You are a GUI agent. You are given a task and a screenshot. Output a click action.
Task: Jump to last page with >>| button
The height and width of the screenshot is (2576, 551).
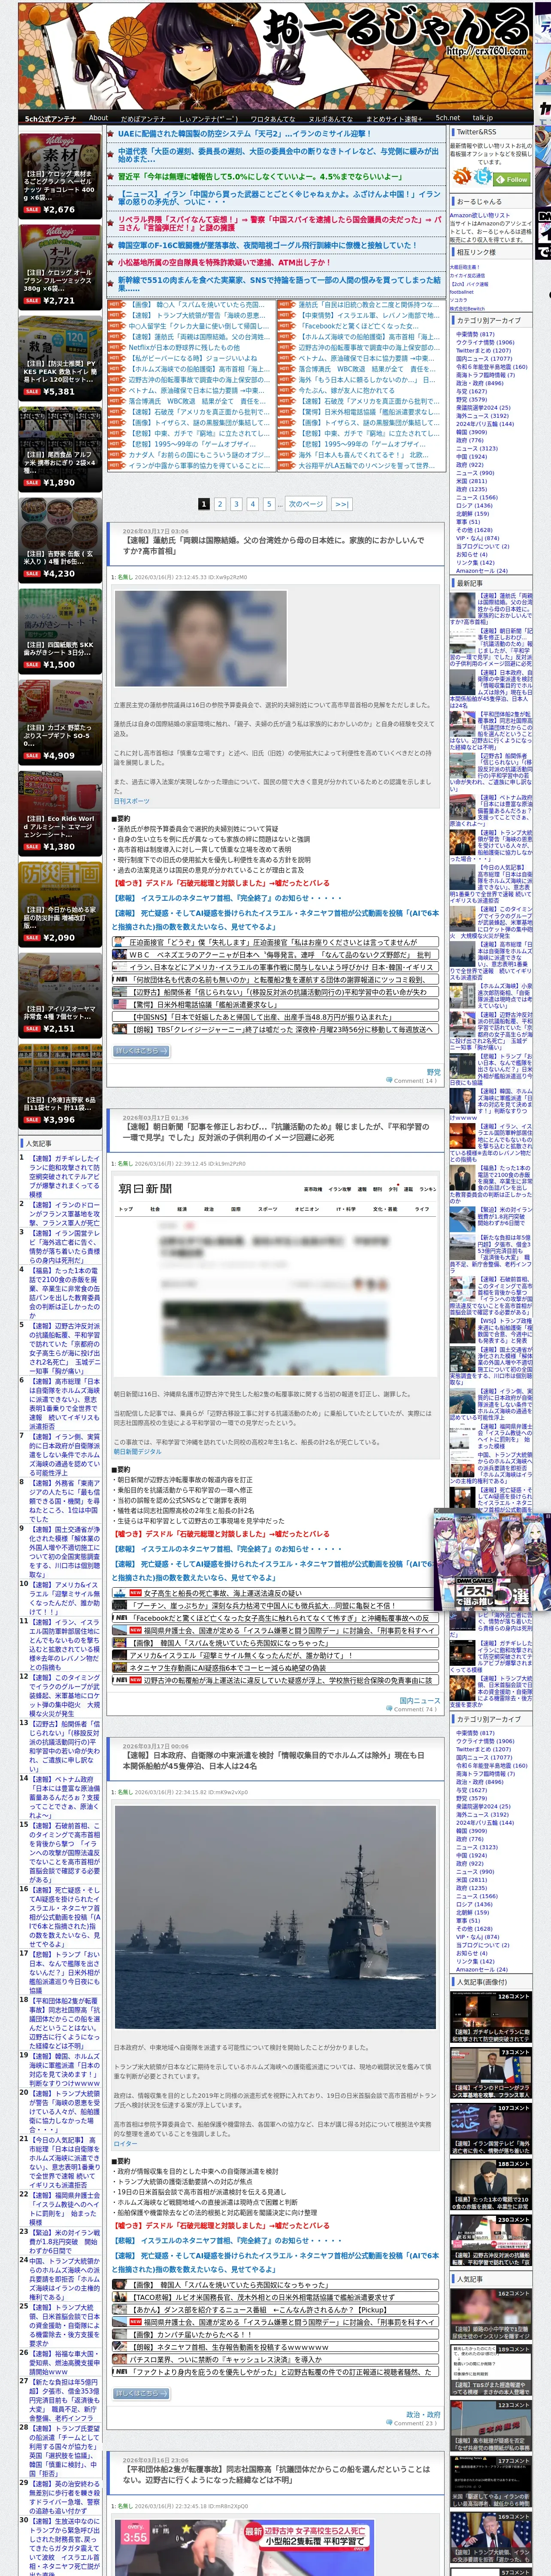[x=341, y=504]
